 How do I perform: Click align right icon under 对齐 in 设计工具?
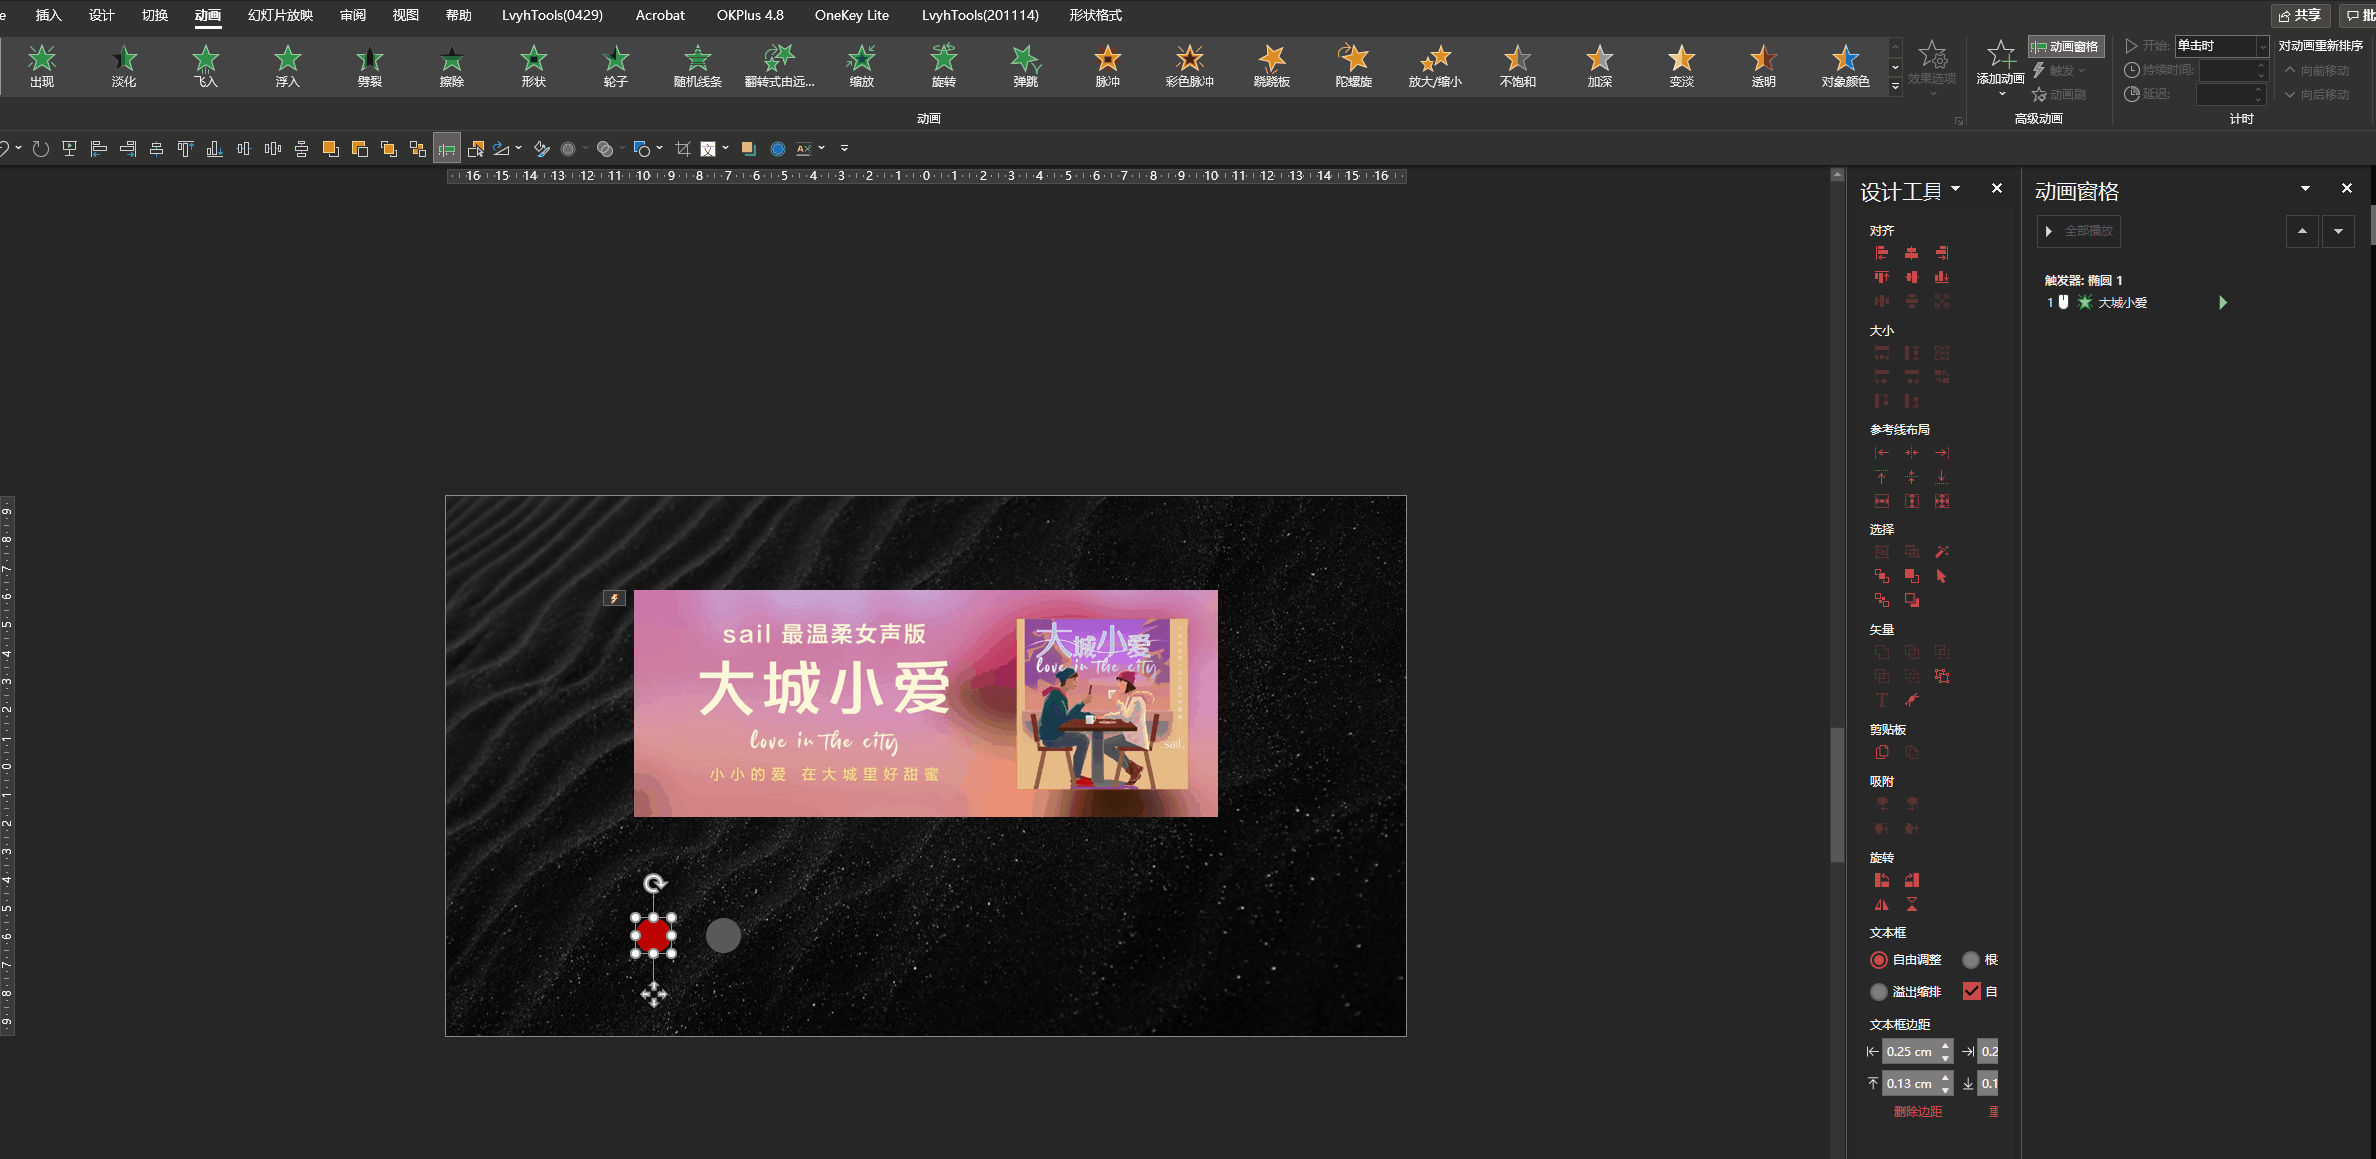tap(1942, 253)
